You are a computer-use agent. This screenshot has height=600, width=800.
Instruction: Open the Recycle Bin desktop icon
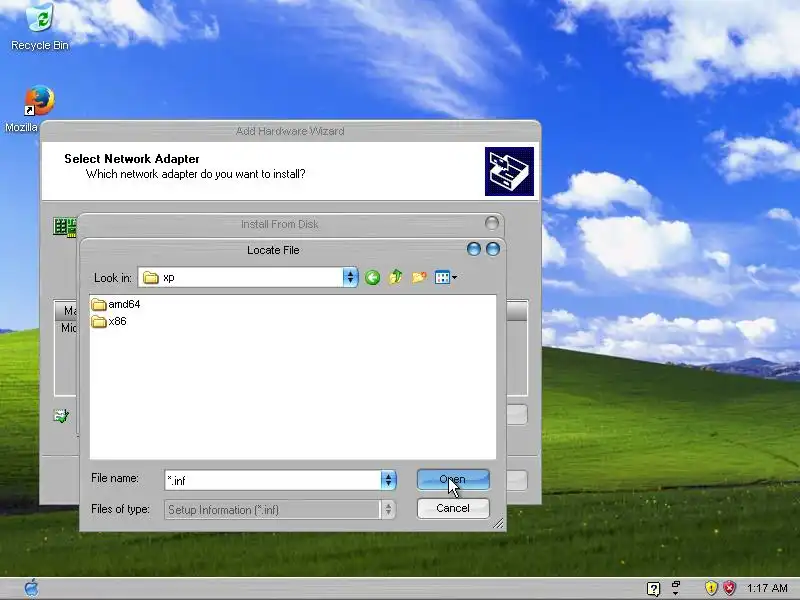tap(40, 27)
